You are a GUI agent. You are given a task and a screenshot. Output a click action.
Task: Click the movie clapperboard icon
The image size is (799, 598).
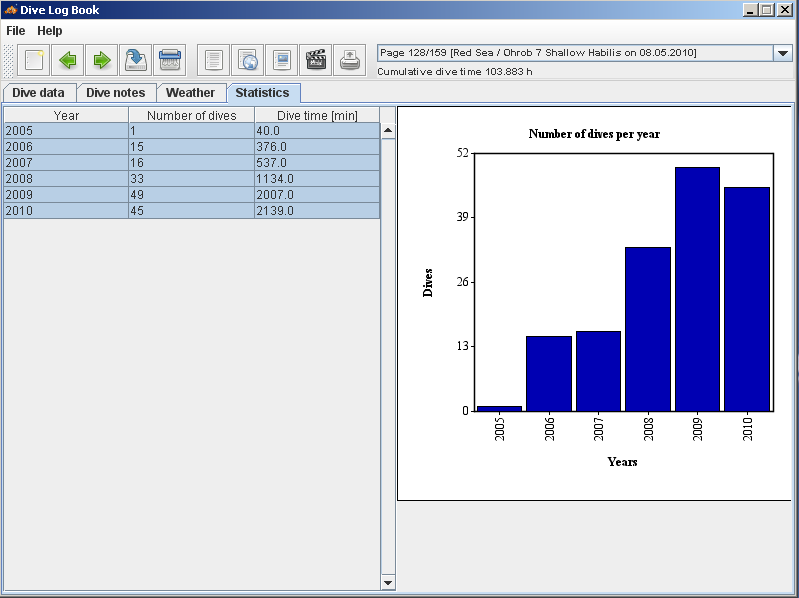316,60
